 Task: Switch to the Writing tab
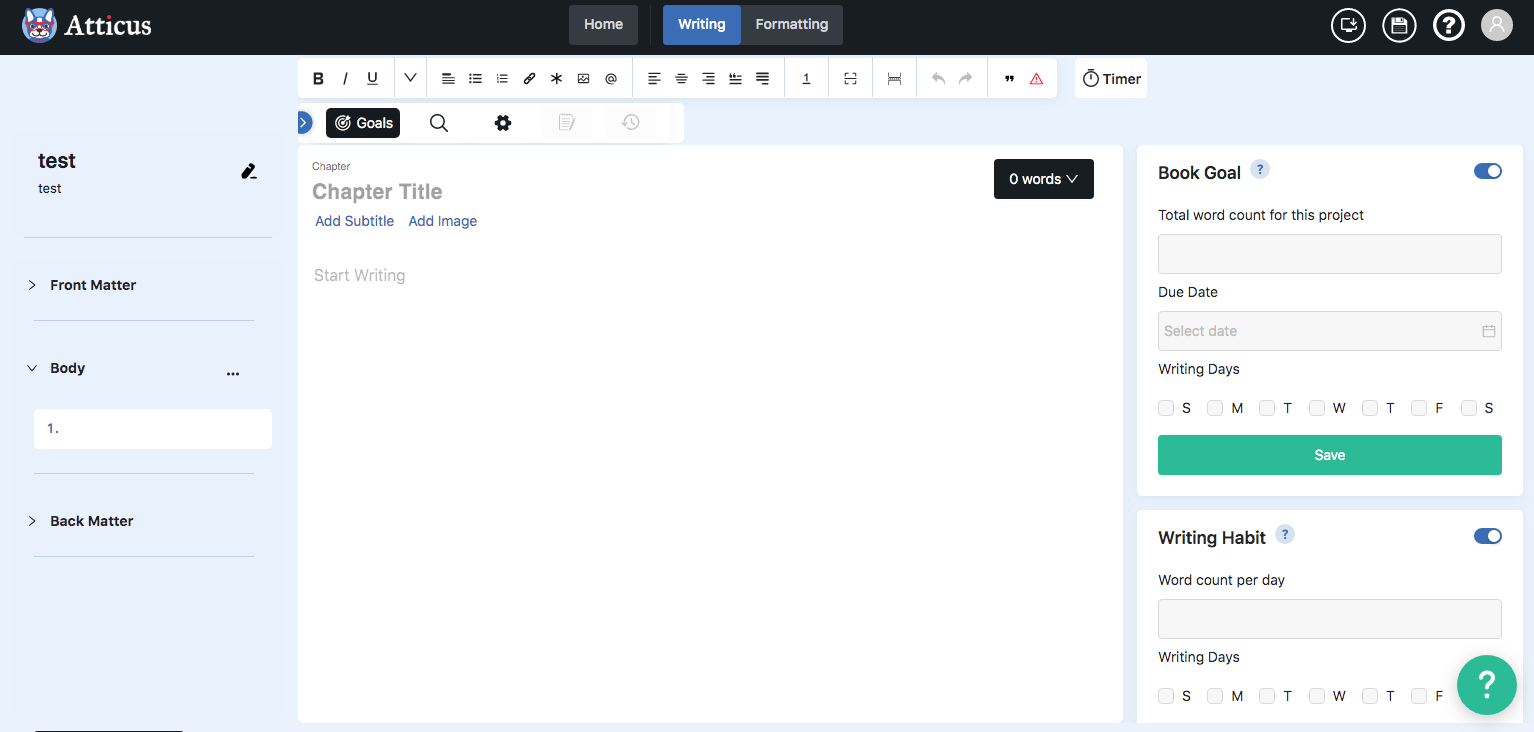point(701,25)
